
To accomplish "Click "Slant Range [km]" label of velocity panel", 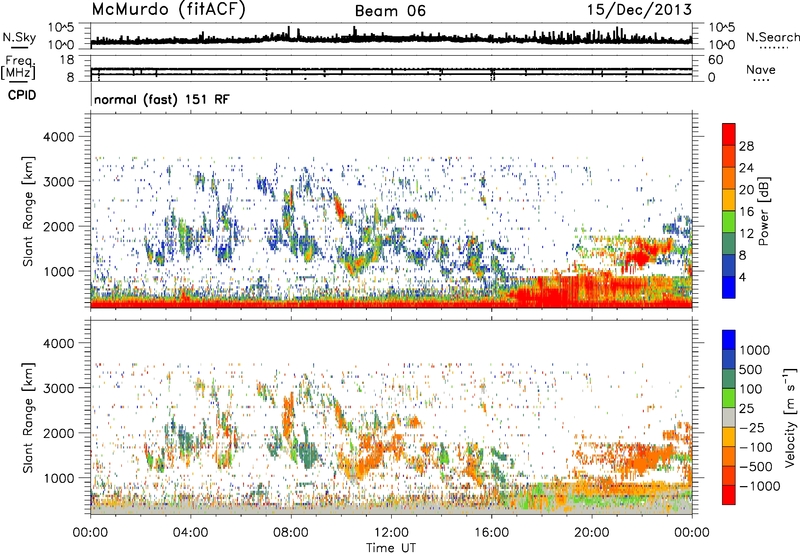I will [x=28, y=417].
